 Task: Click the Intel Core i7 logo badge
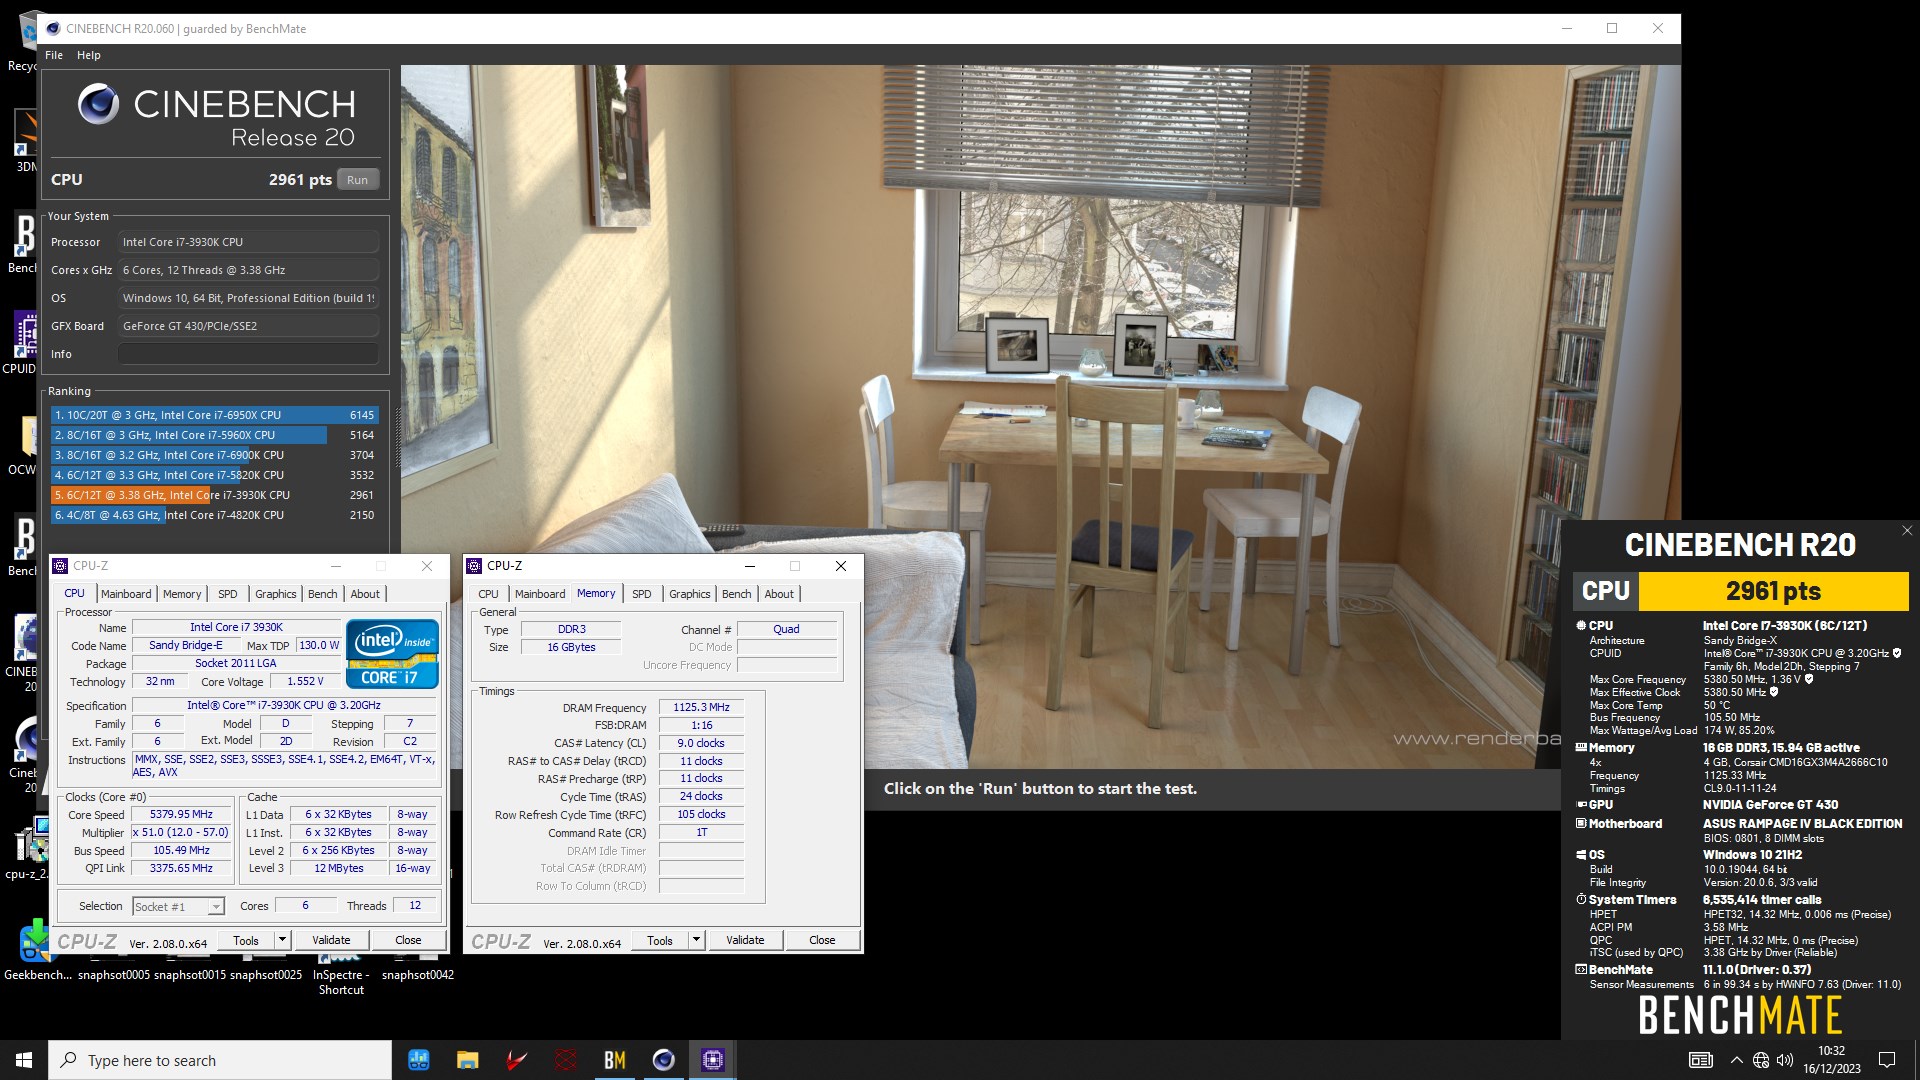pos(392,655)
